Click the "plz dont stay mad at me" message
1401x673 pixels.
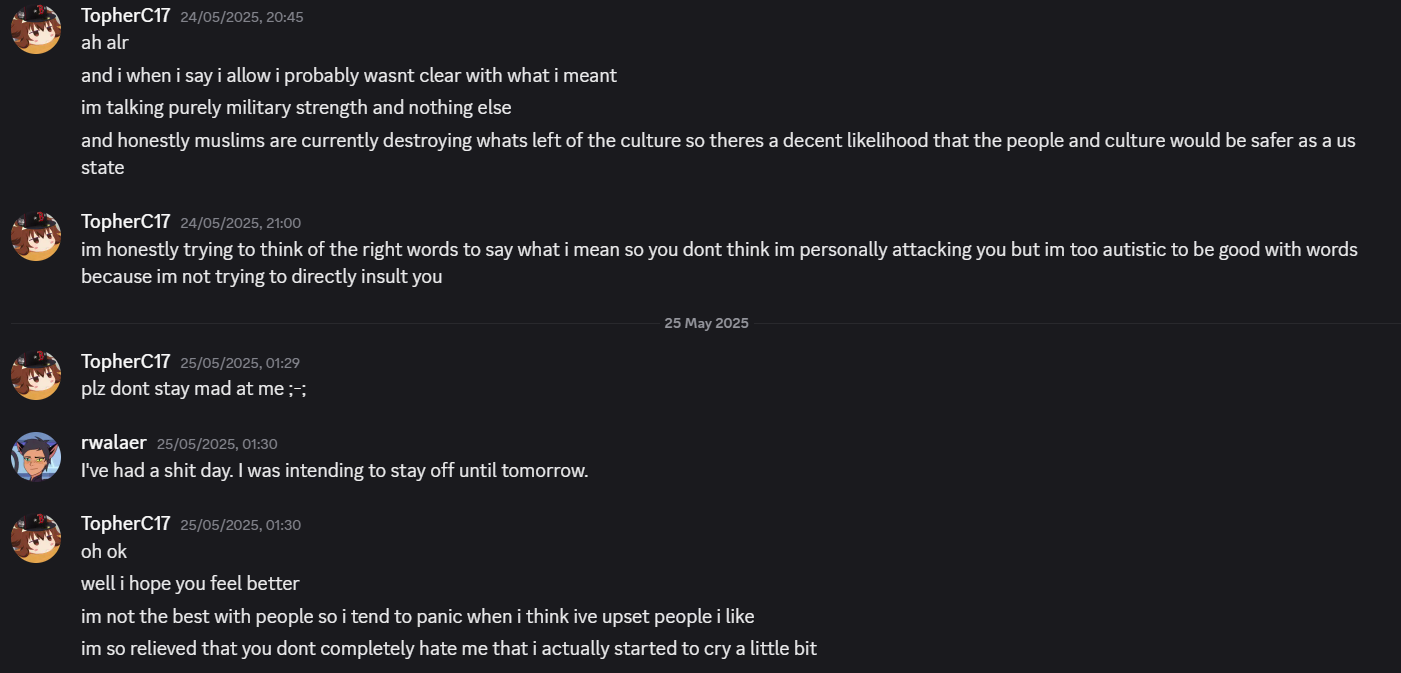(193, 389)
